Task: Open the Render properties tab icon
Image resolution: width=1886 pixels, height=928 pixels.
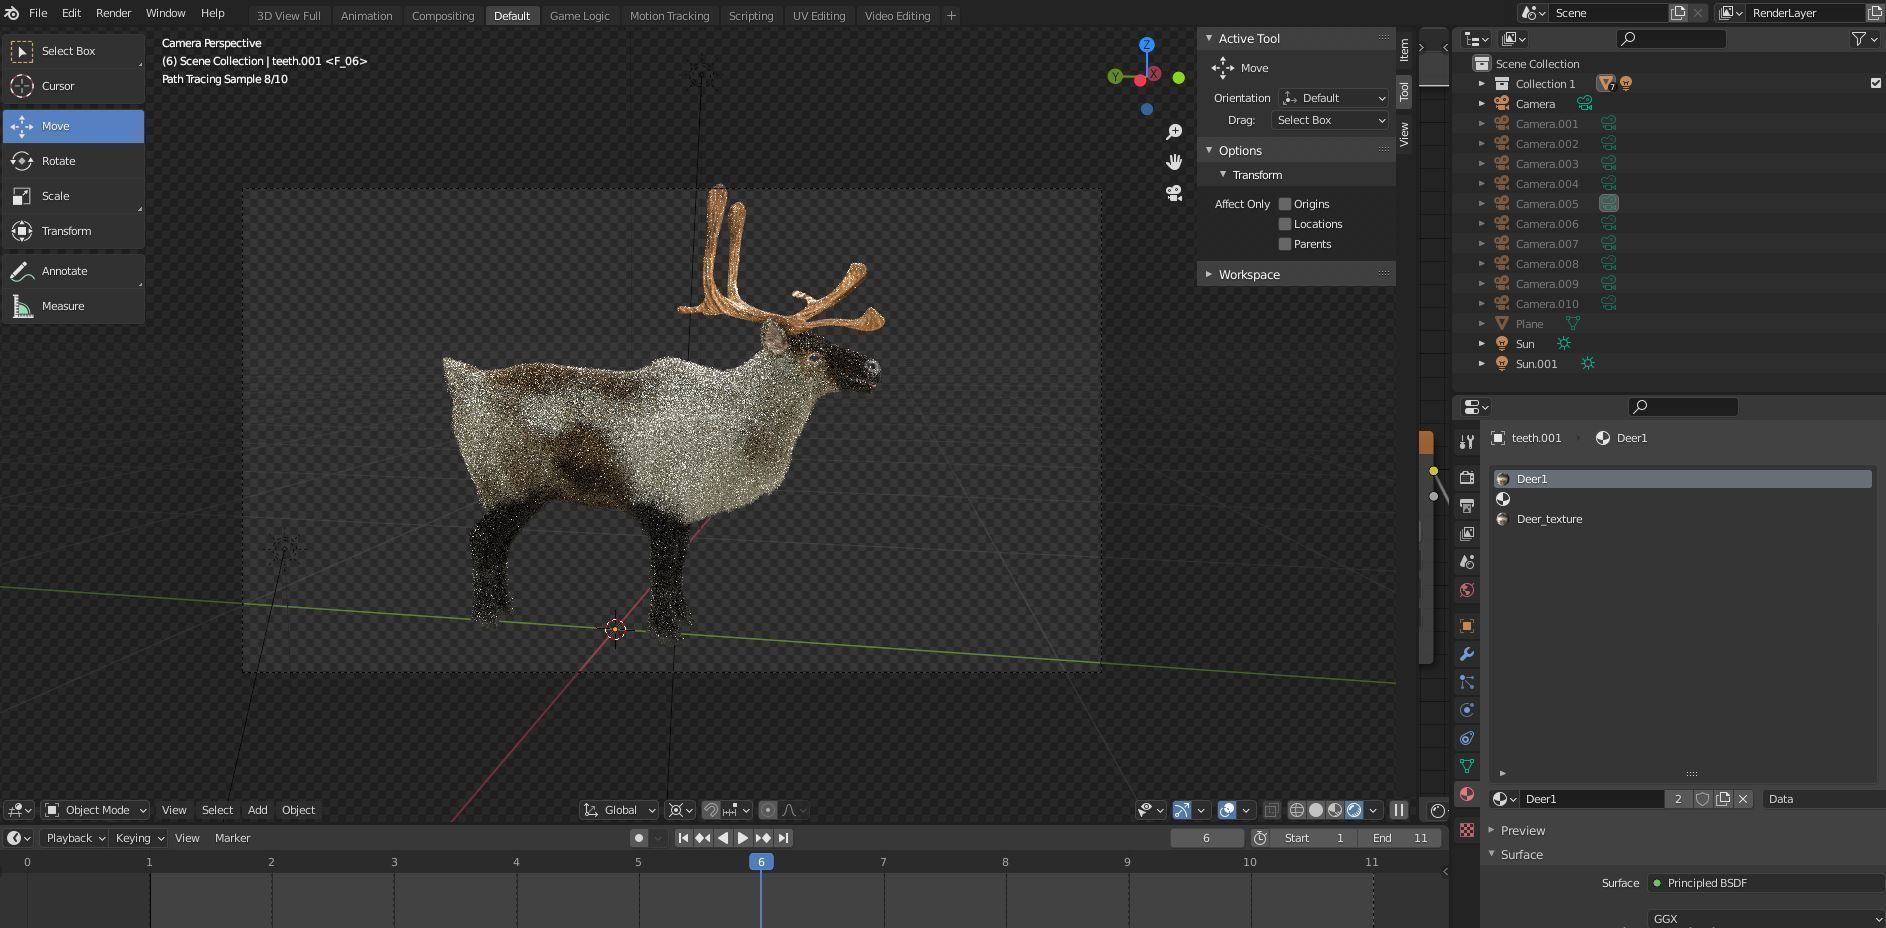Action: pyautogui.click(x=1467, y=478)
